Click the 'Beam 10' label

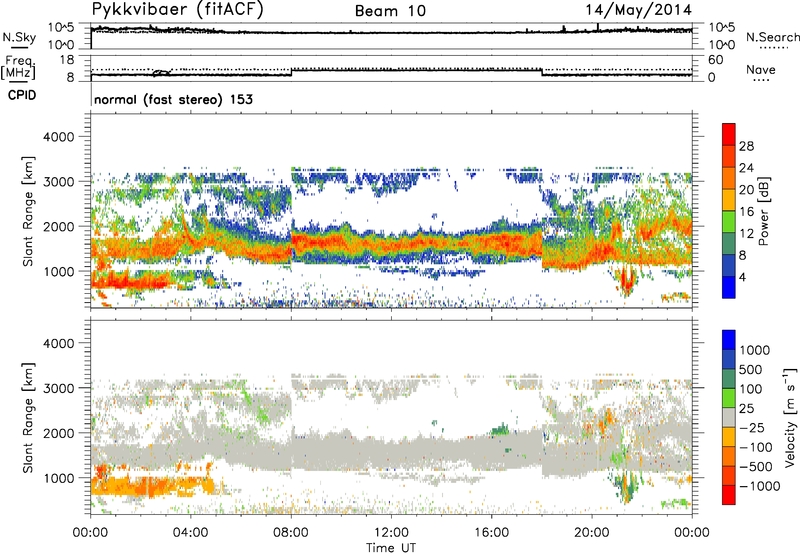point(390,11)
